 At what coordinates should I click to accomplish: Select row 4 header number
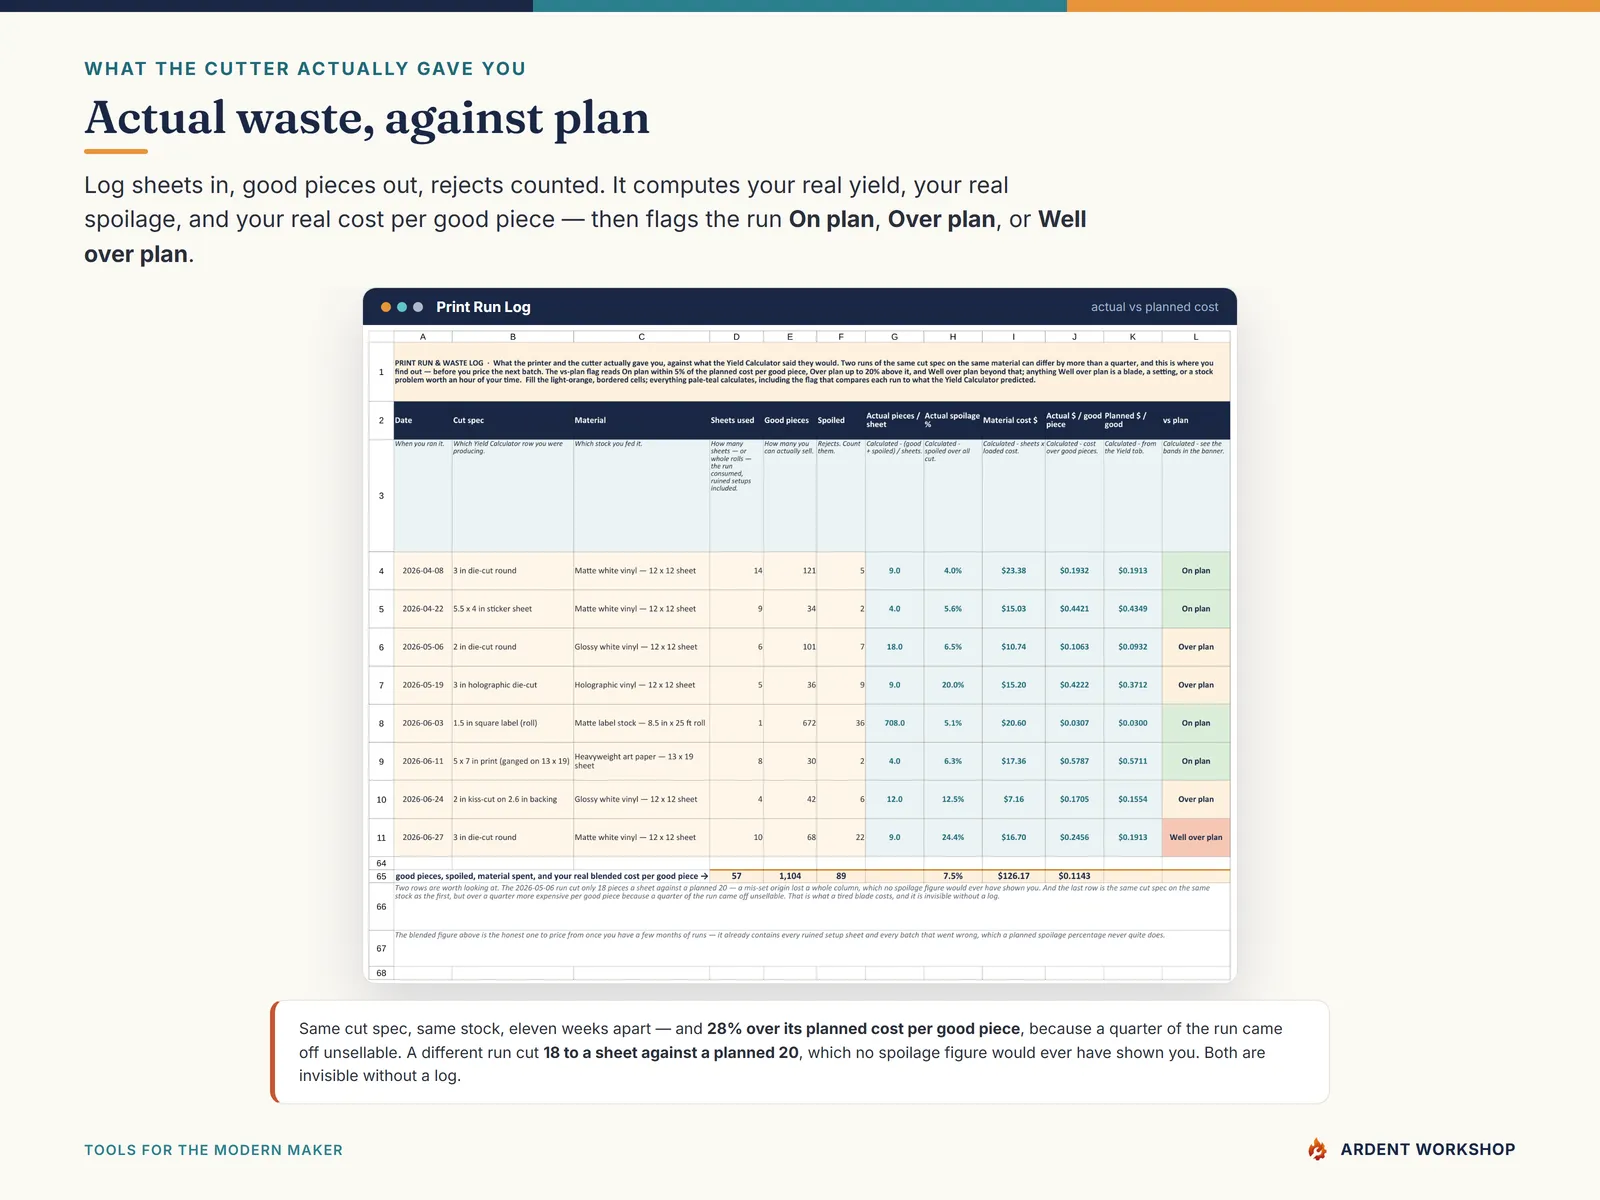pos(381,571)
